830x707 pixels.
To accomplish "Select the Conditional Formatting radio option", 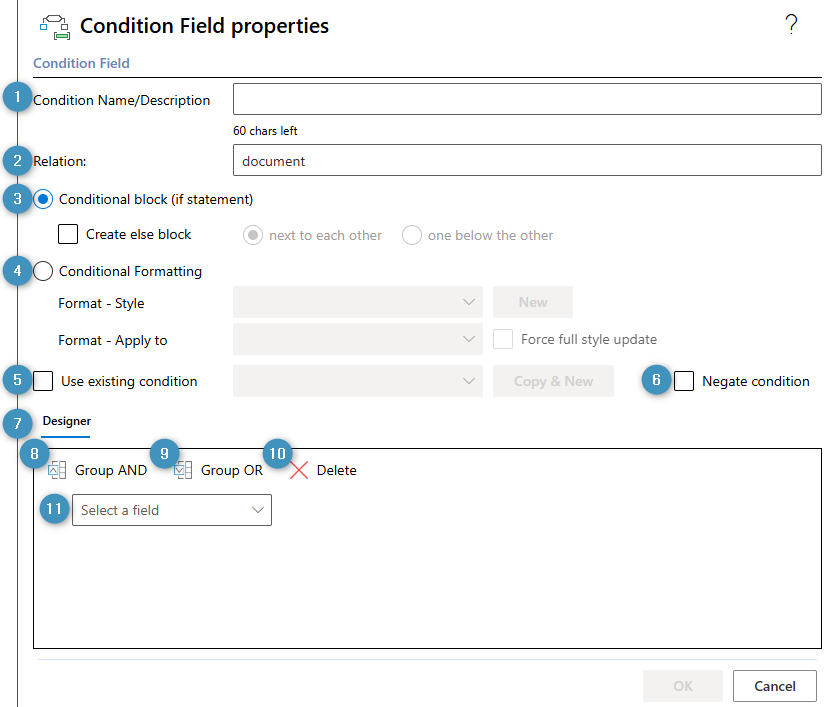I will click(43, 271).
